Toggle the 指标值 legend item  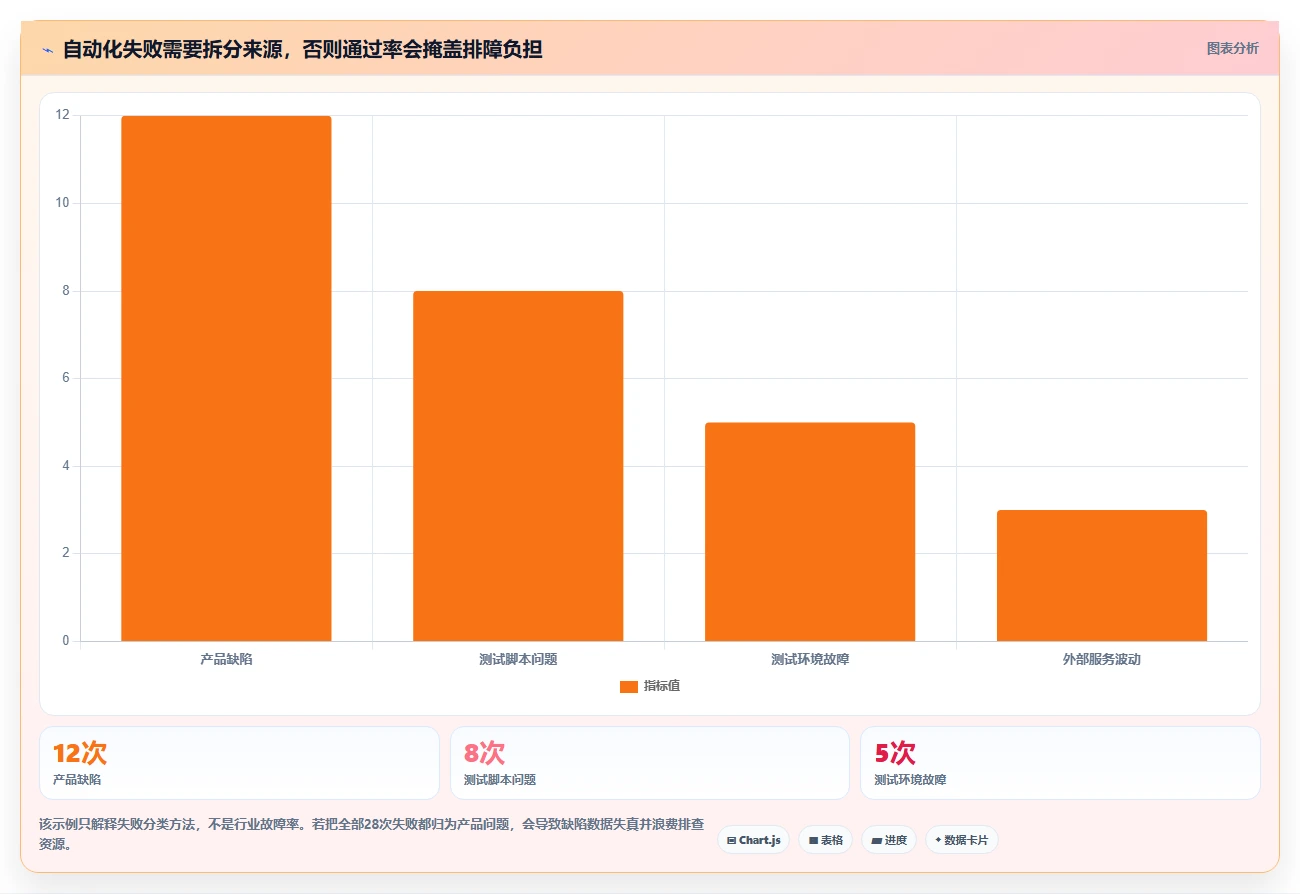[650, 686]
